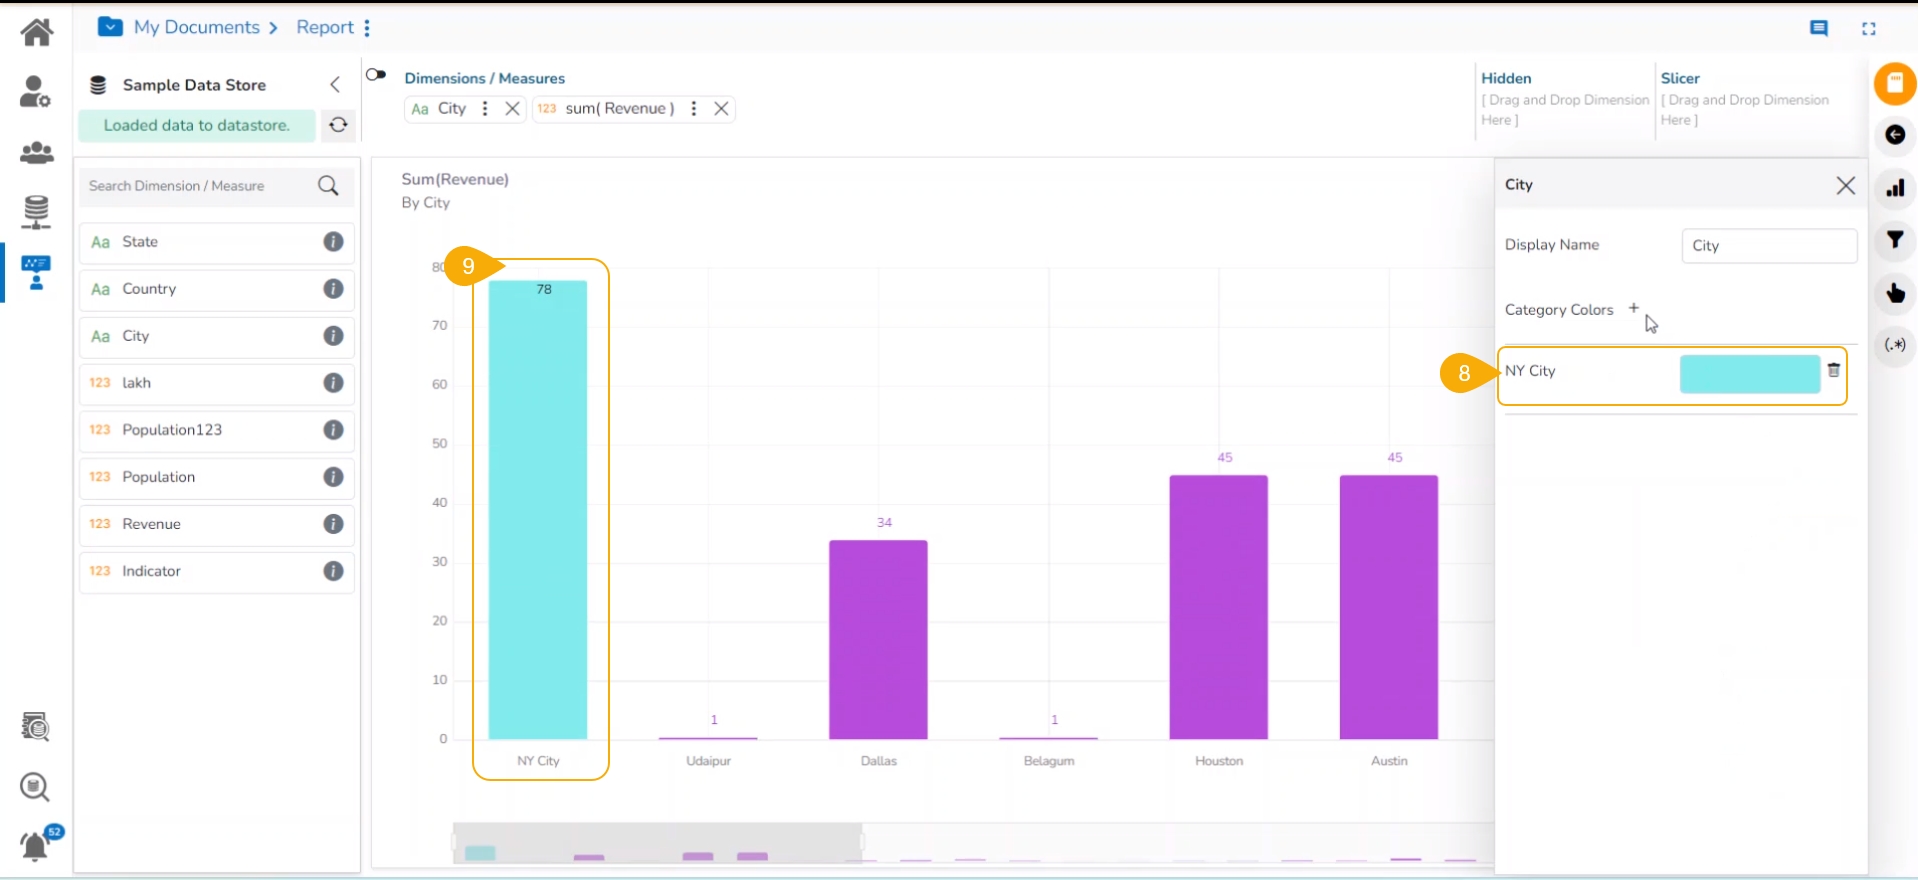Image resolution: width=1918 pixels, height=880 pixels.
Task: Toggle the Dimensions / Measures switch
Action: (376, 75)
